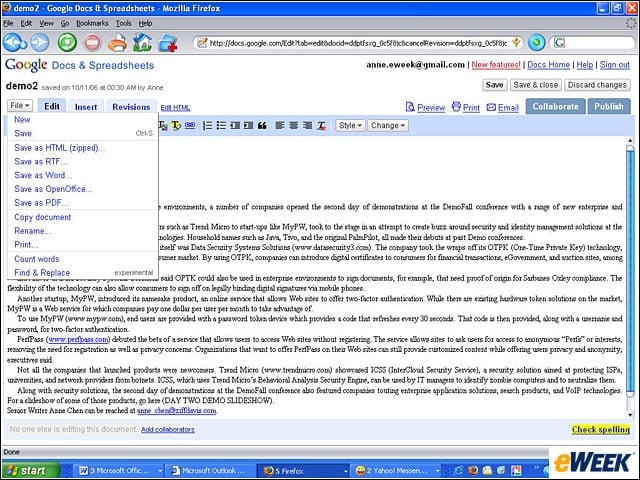Select Save as RTF
The image size is (640, 480).
tap(82, 162)
